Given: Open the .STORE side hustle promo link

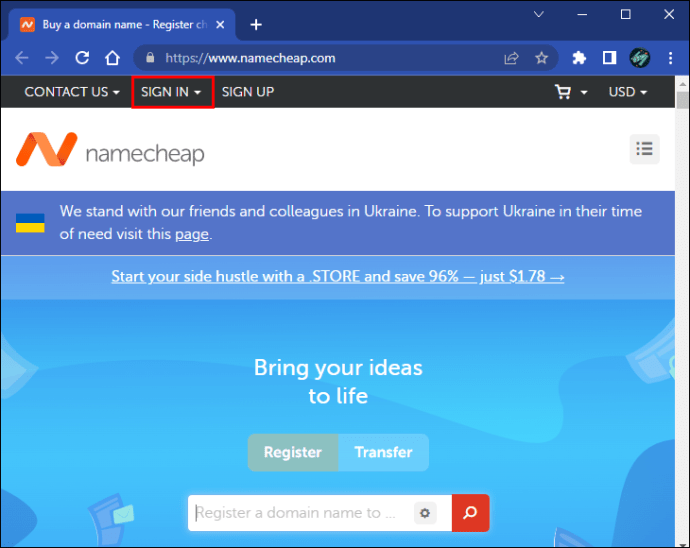Looking at the screenshot, I should 338,276.
